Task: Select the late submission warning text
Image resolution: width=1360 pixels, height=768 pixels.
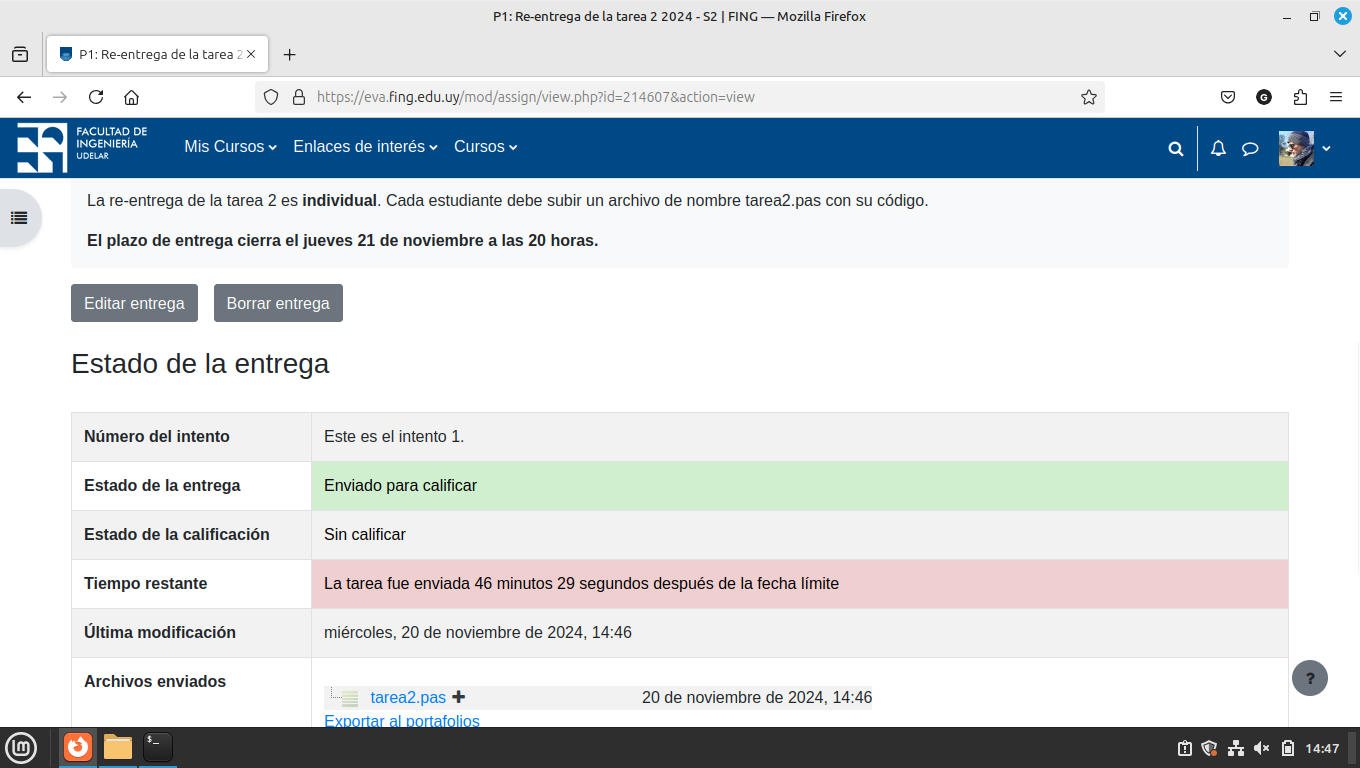Action: pos(581,583)
